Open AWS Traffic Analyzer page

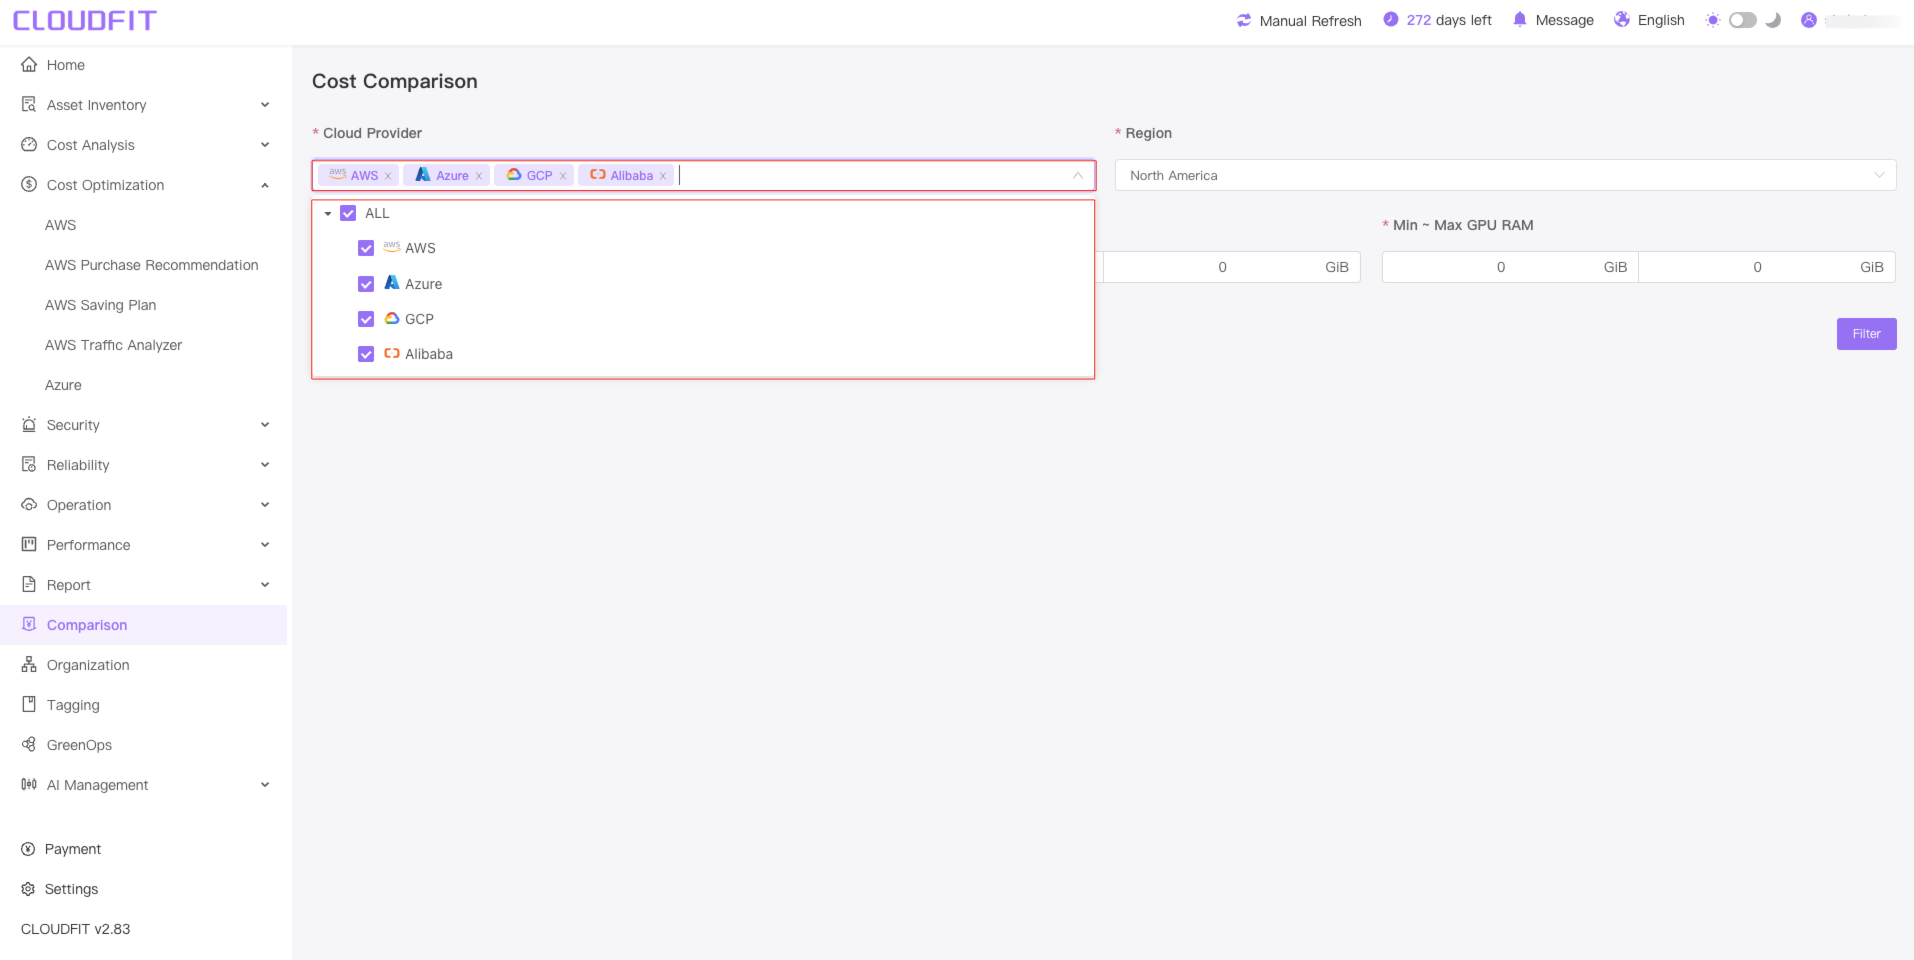(114, 345)
